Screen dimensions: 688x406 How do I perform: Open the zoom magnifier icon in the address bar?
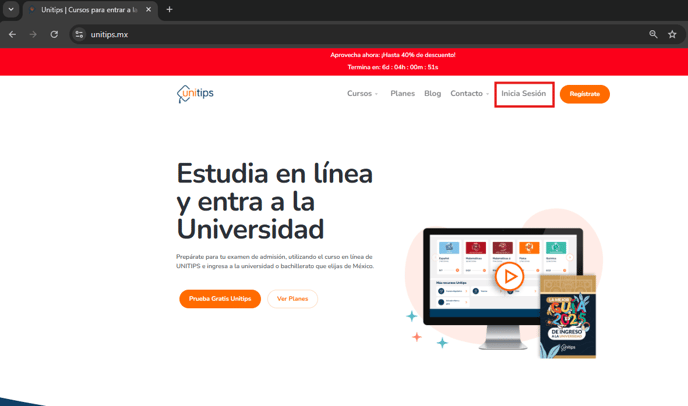click(x=653, y=34)
